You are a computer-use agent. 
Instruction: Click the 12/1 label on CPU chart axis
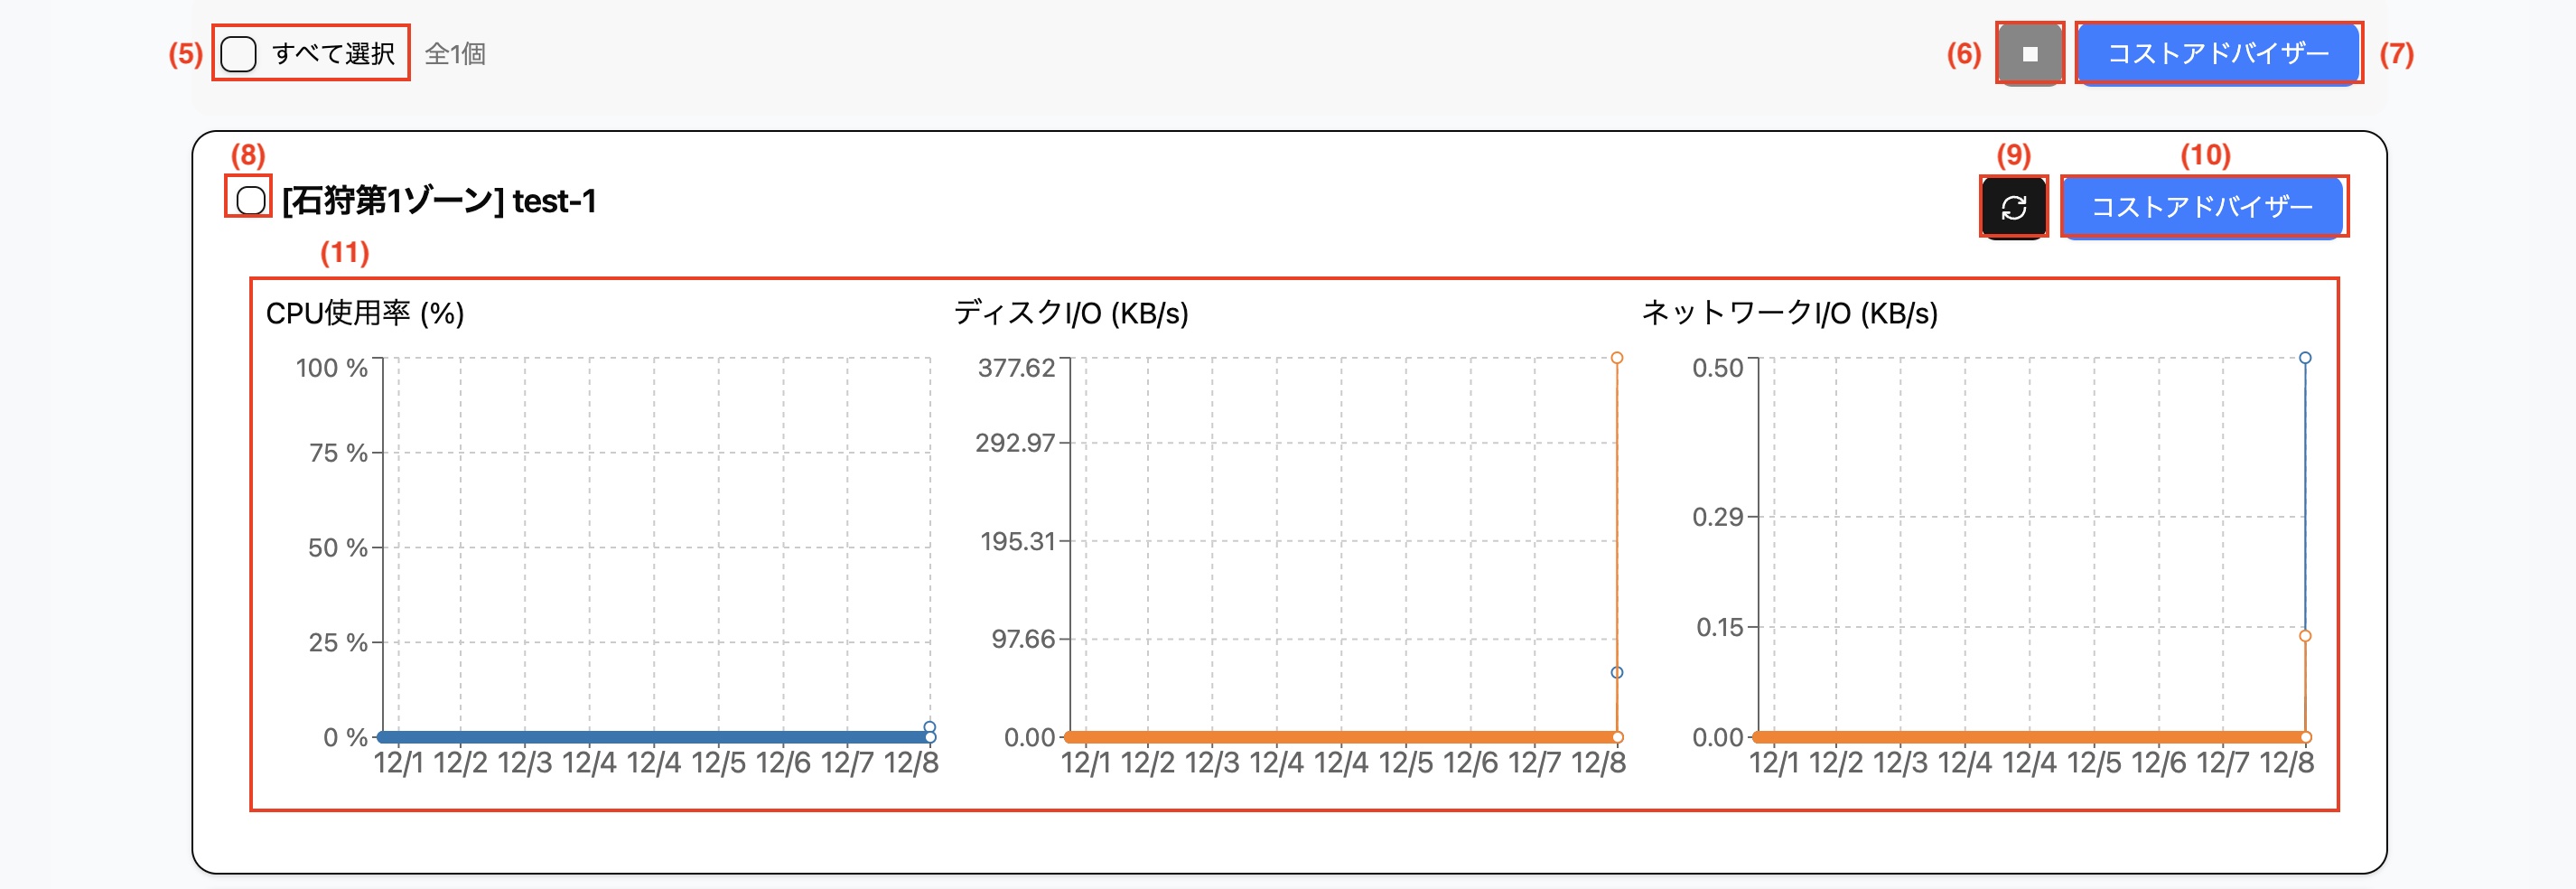coord(398,763)
